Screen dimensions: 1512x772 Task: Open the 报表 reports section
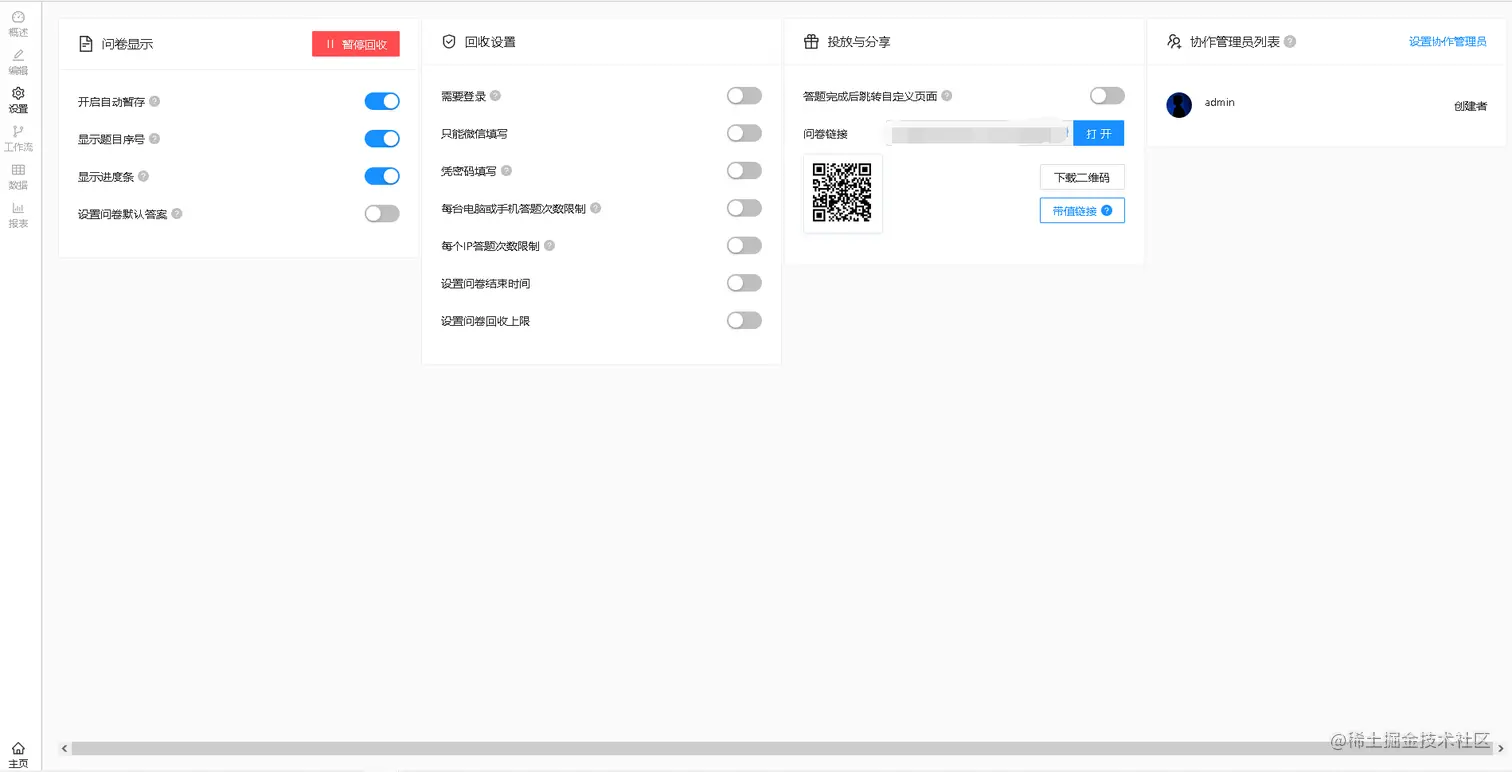pos(18,215)
